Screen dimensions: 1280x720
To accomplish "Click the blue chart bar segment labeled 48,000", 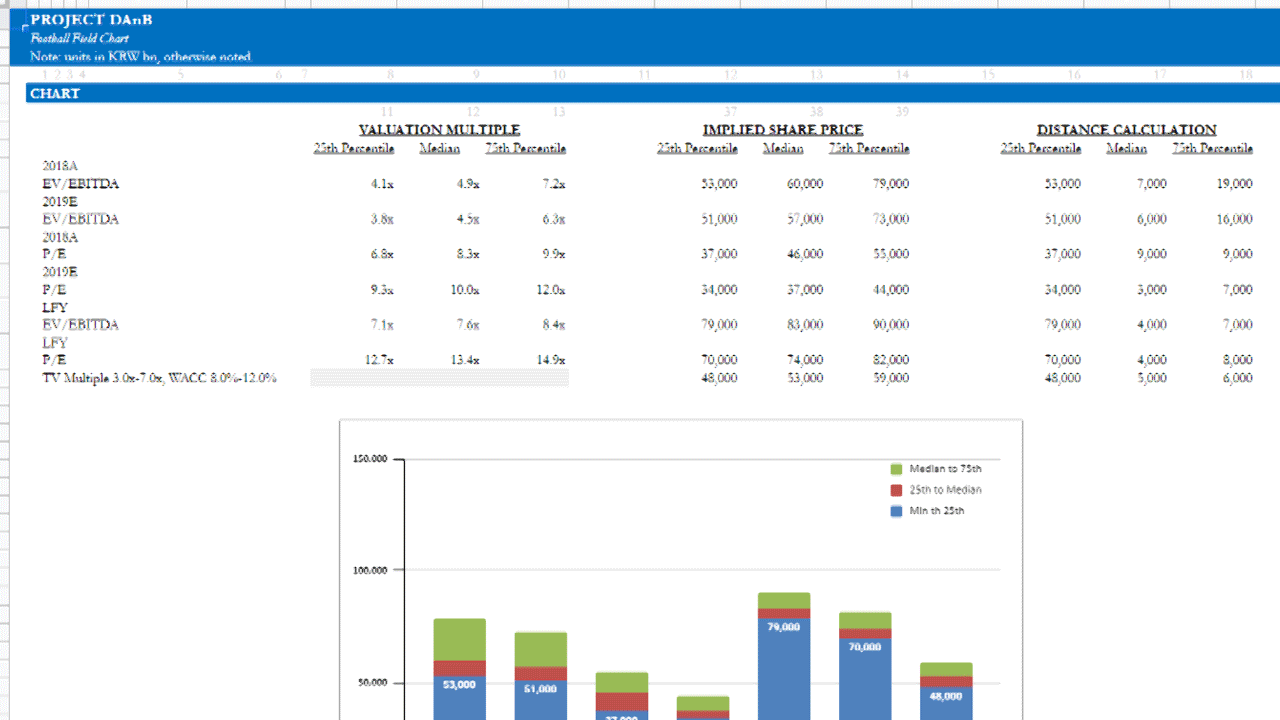I will [x=946, y=704].
